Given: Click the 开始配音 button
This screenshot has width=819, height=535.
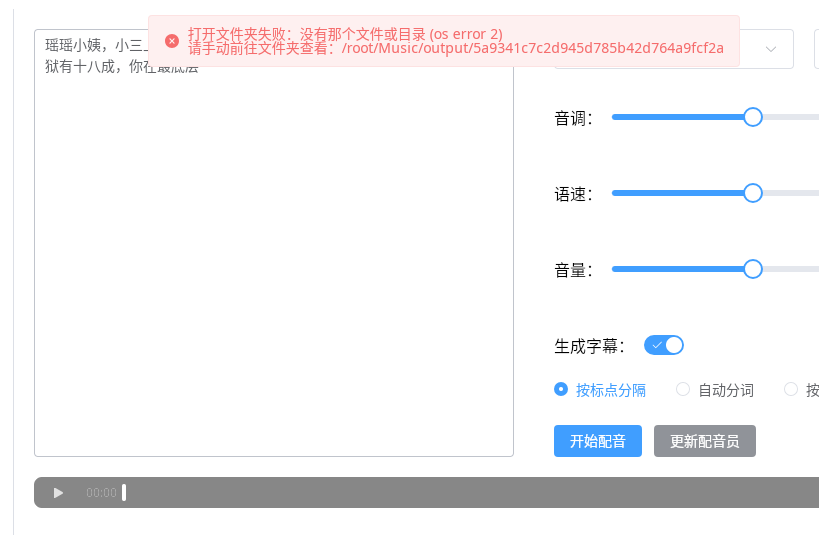Looking at the screenshot, I should coord(598,441).
